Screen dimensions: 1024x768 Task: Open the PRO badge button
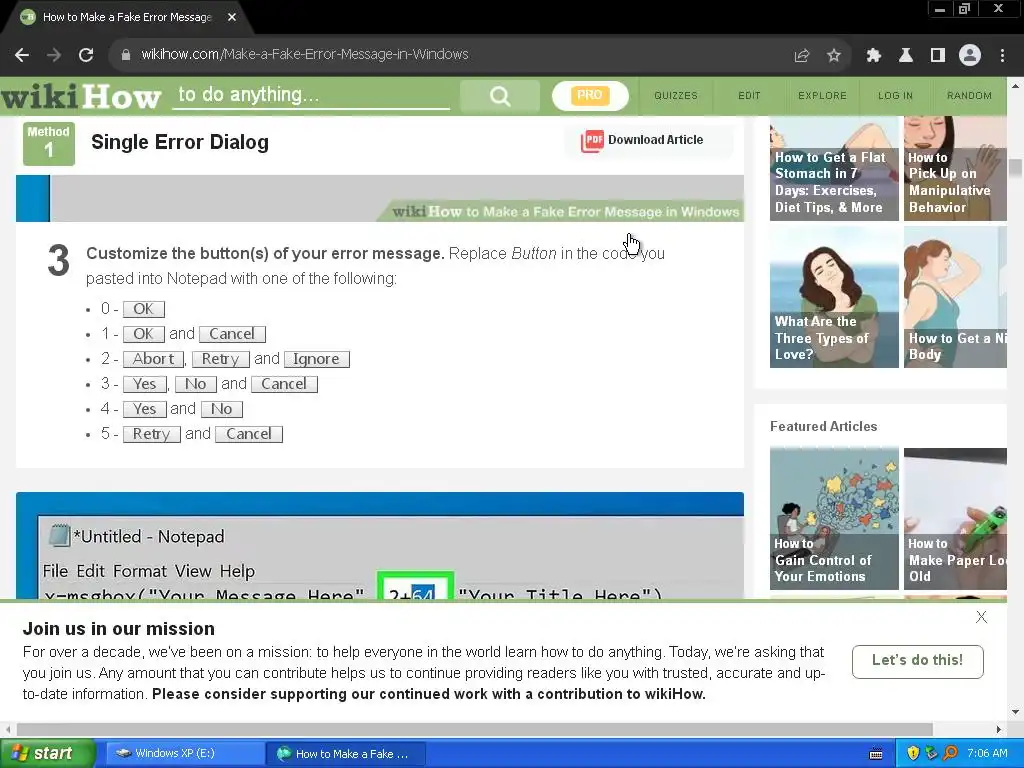pyautogui.click(x=590, y=95)
